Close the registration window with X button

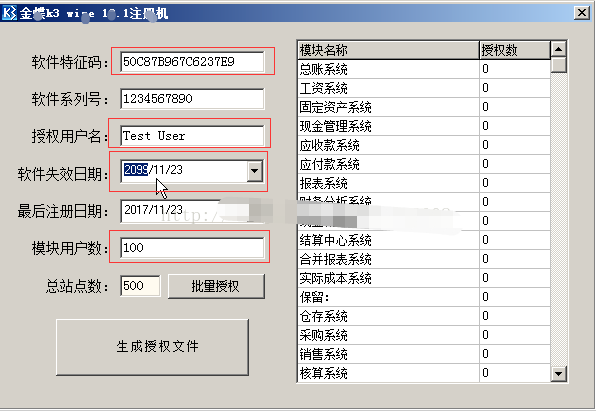point(582,13)
